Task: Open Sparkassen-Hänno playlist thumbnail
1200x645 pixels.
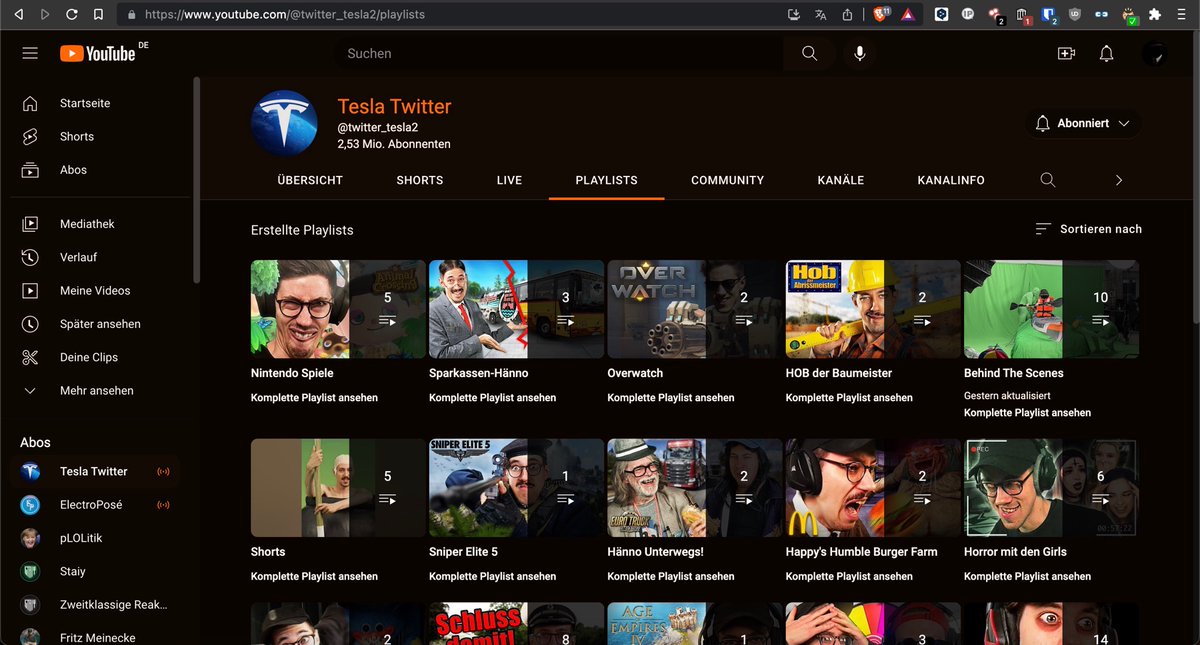Action: [x=516, y=309]
